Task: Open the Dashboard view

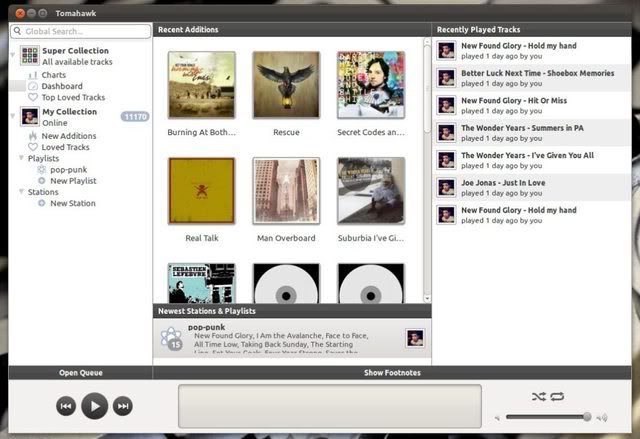Action: click(62, 86)
